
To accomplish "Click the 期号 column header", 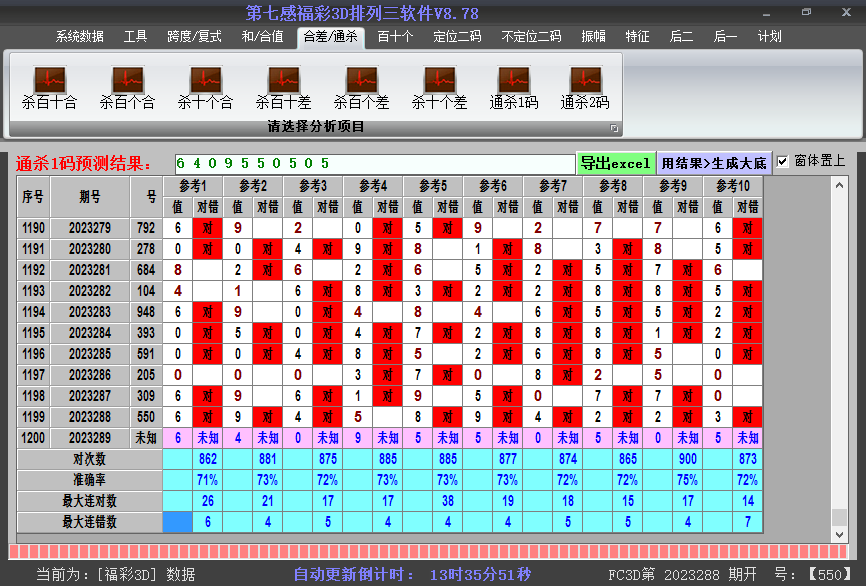I will tap(89, 197).
